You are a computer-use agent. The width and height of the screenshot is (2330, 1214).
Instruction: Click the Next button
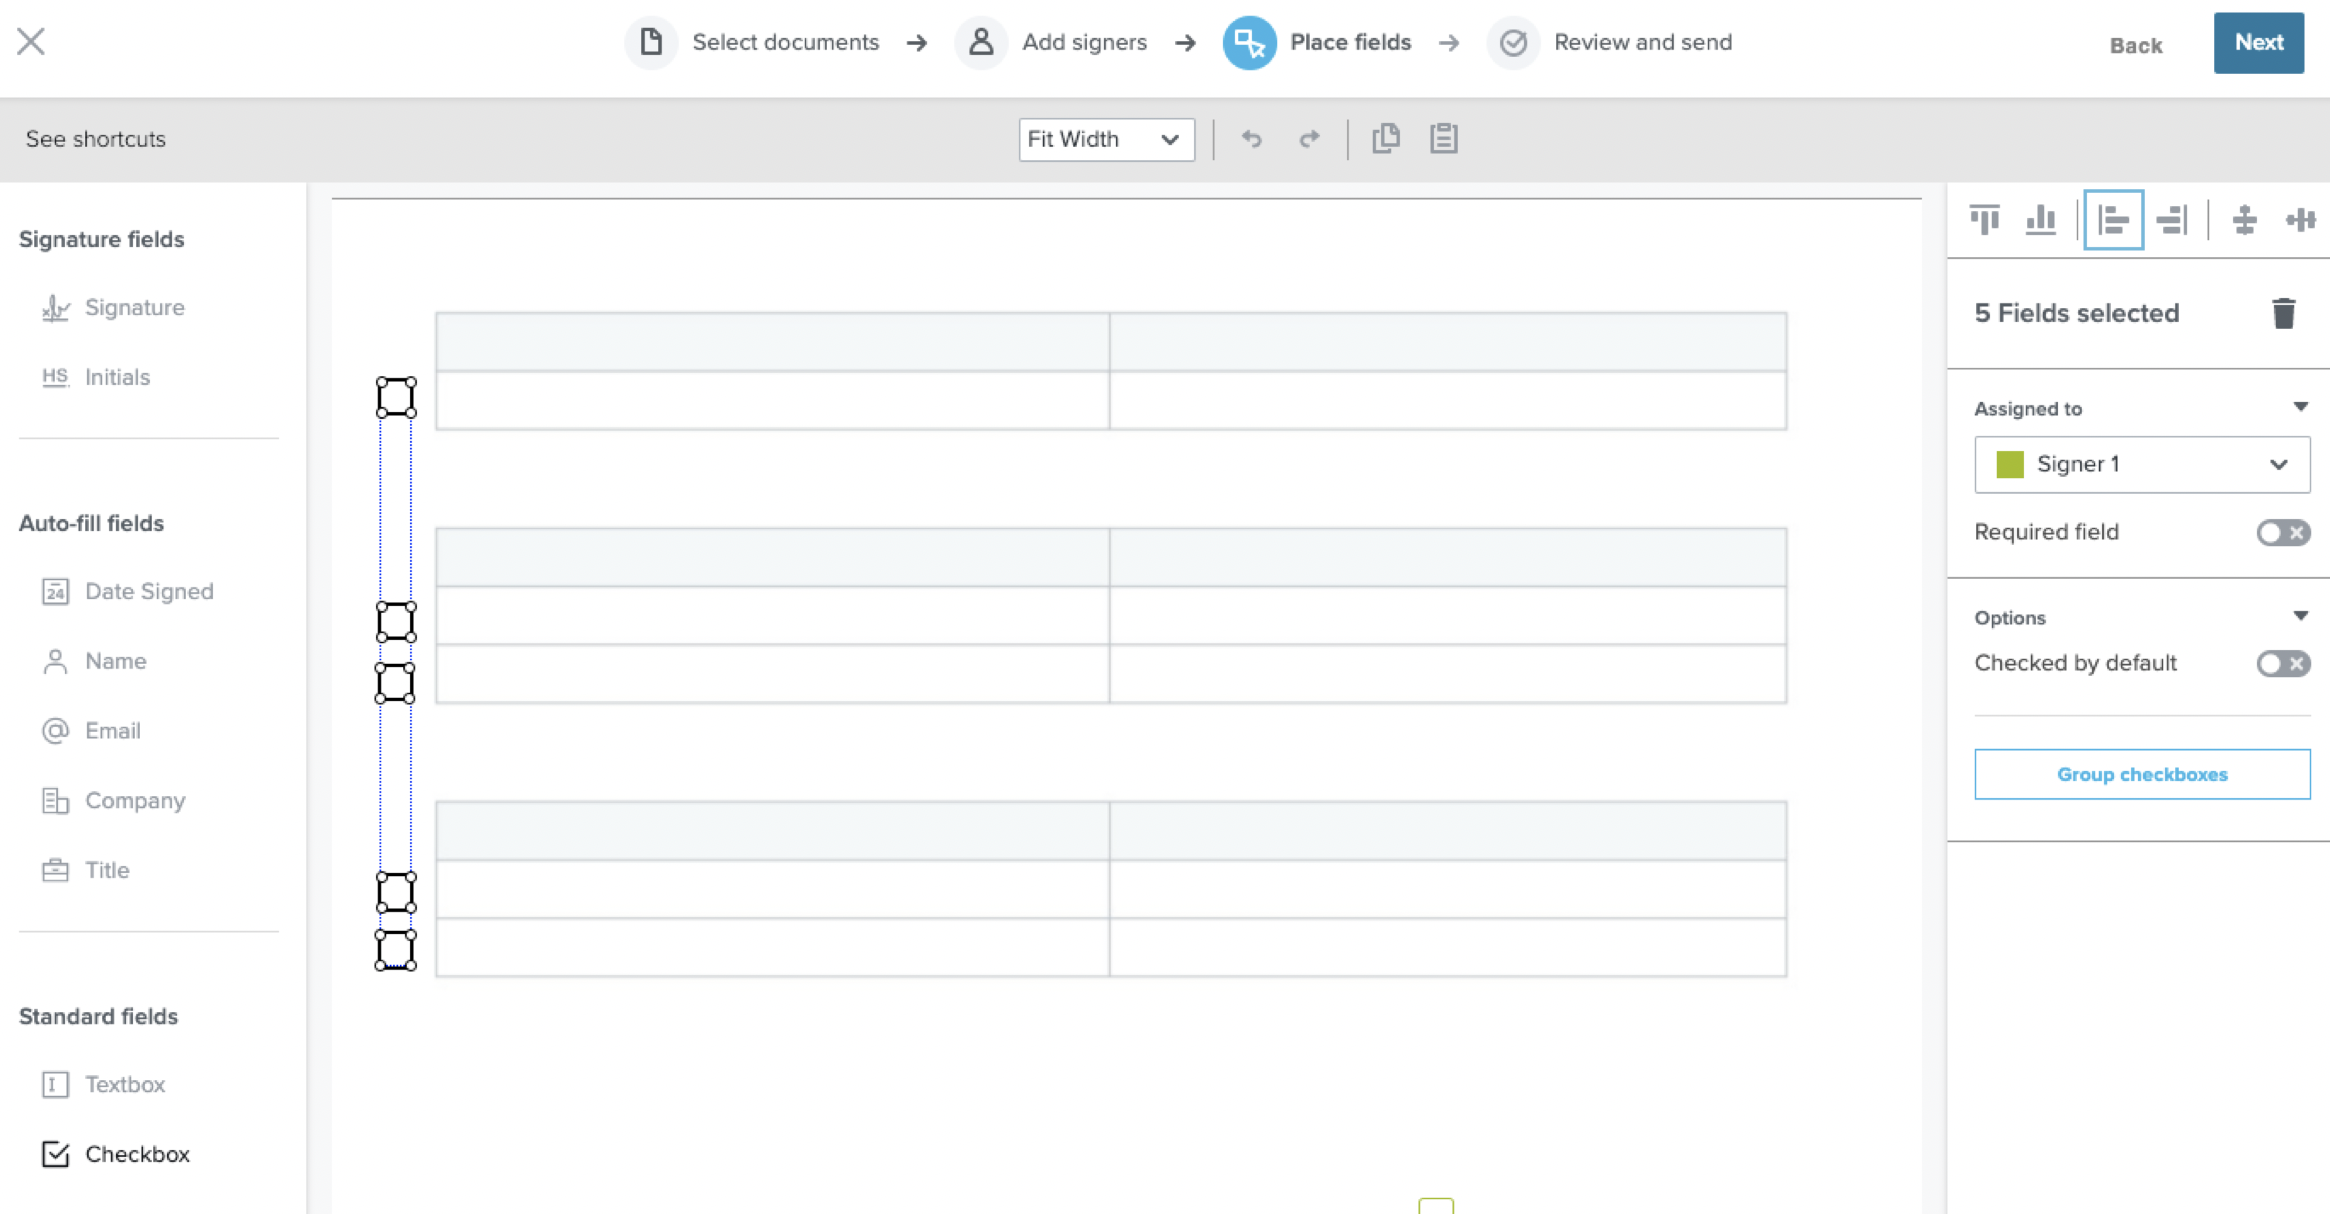coord(2258,43)
